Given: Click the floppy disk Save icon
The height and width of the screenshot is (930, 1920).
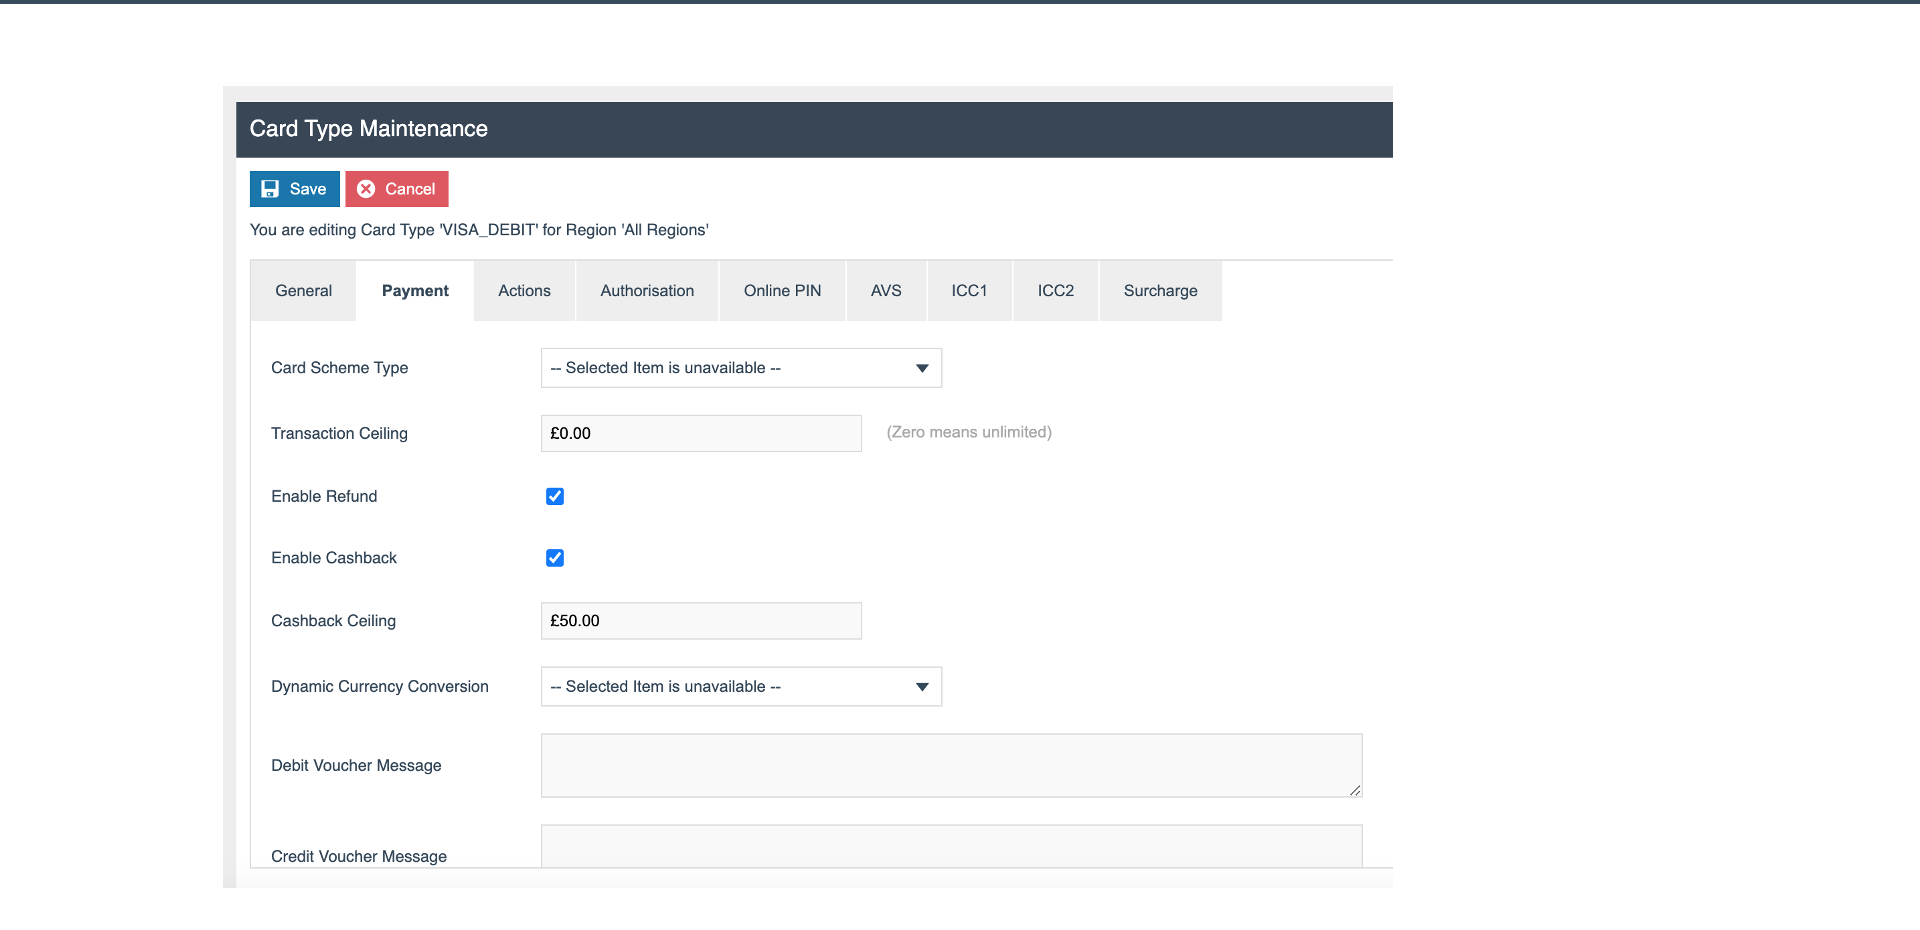Looking at the screenshot, I should (271, 189).
